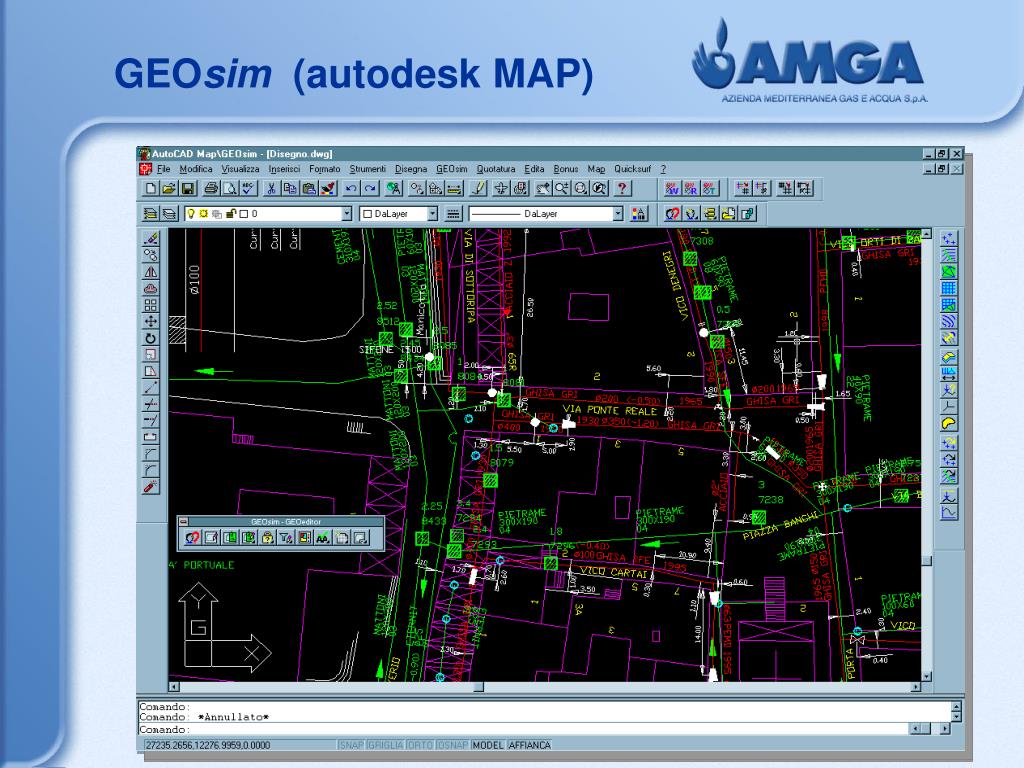Expand the DaLayer color dropdown arrow

pos(432,214)
